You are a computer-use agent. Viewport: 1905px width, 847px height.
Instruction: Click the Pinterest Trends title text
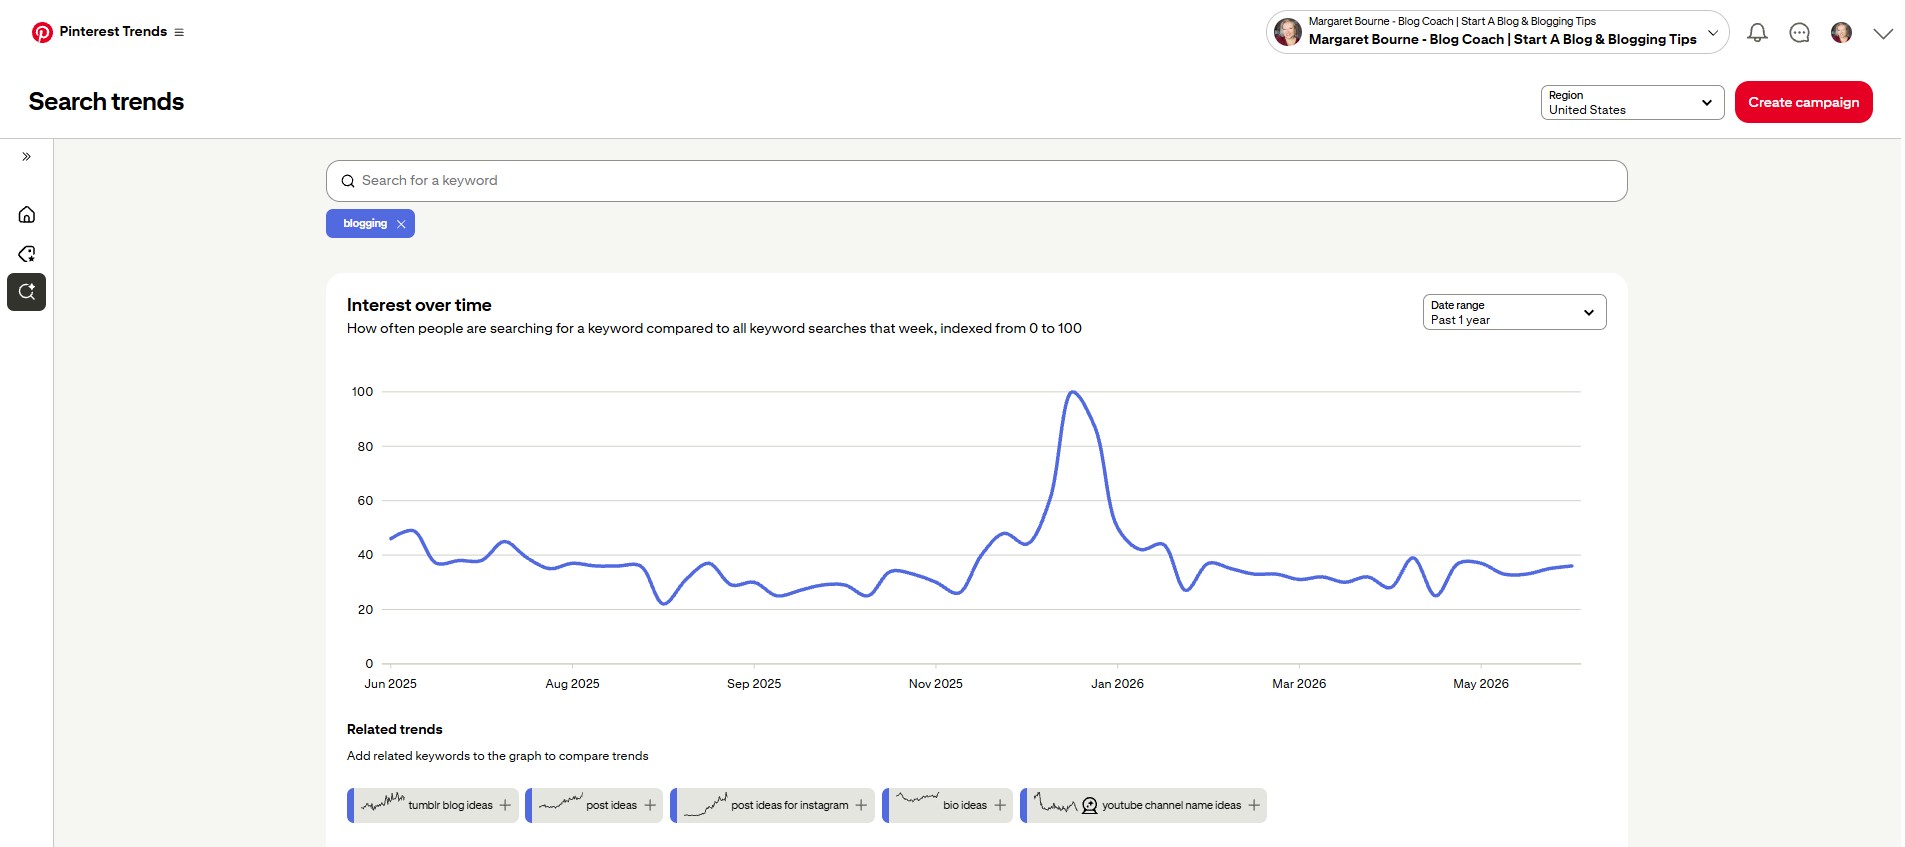coord(113,32)
